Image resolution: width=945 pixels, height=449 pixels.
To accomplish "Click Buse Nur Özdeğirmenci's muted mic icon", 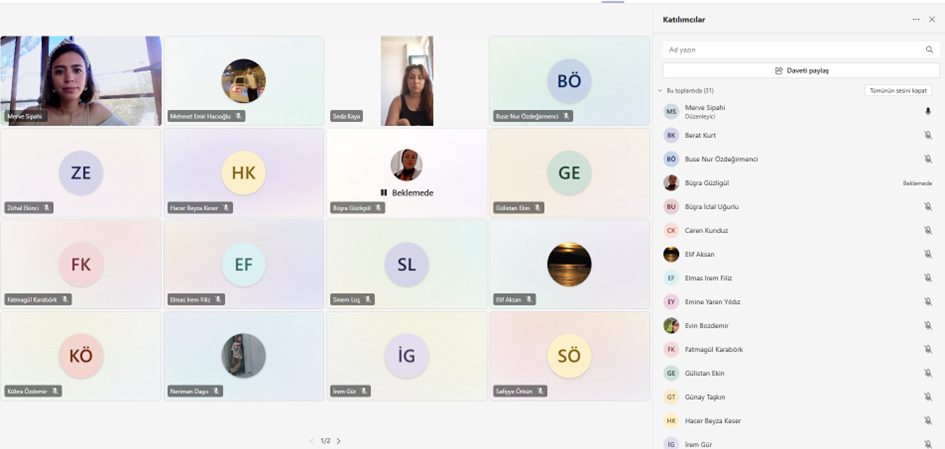I will 928,159.
